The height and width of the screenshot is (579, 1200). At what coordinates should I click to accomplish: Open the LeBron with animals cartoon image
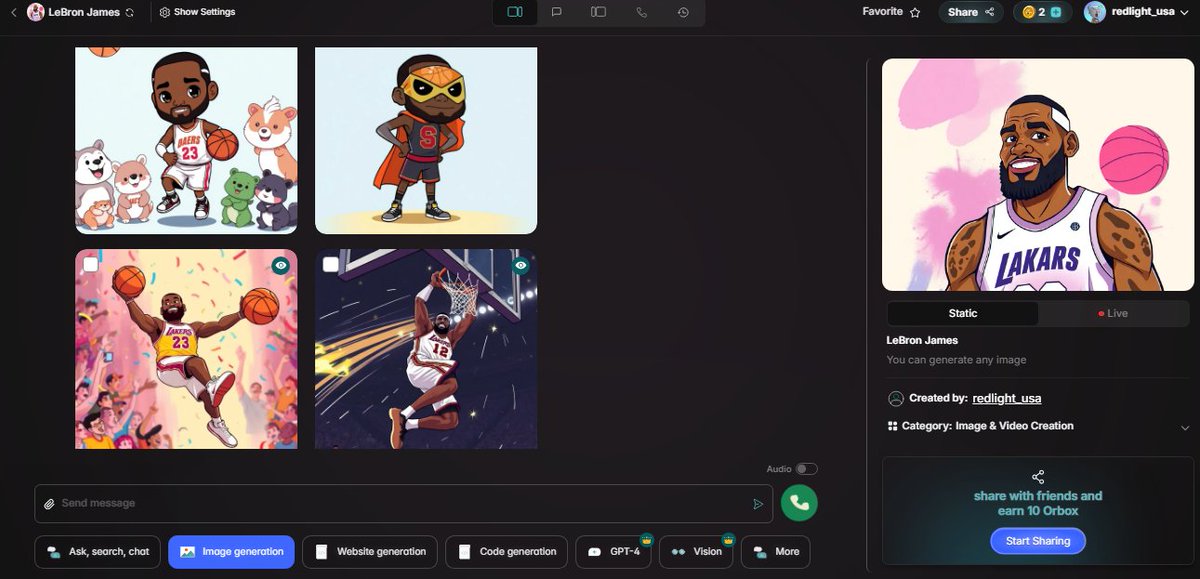point(186,140)
